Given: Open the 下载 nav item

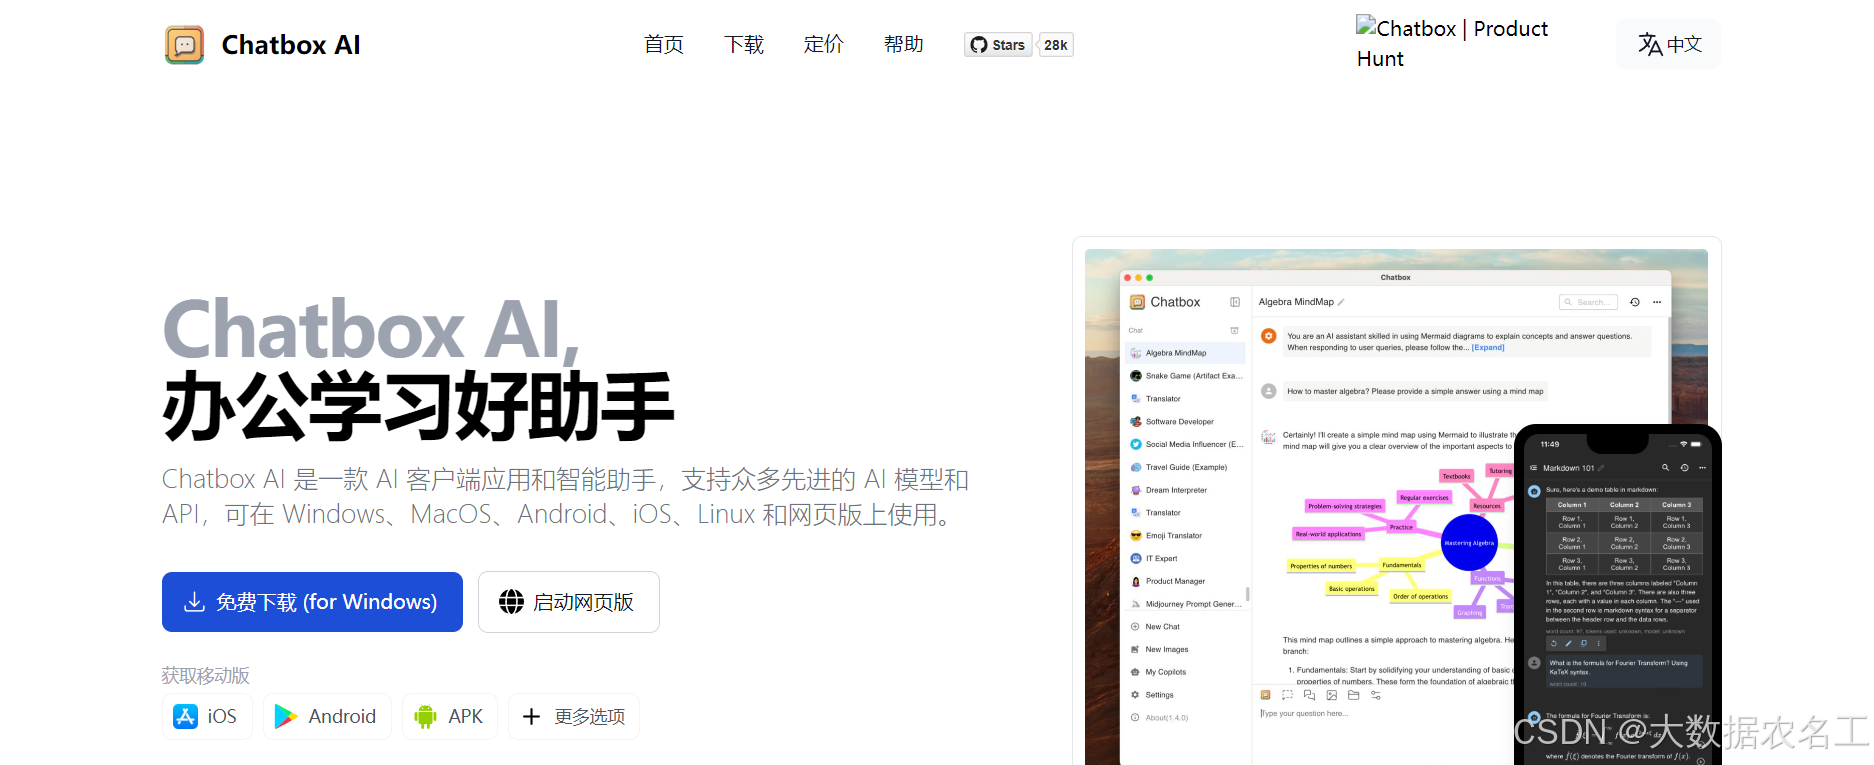Looking at the screenshot, I should (x=744, y=44).
